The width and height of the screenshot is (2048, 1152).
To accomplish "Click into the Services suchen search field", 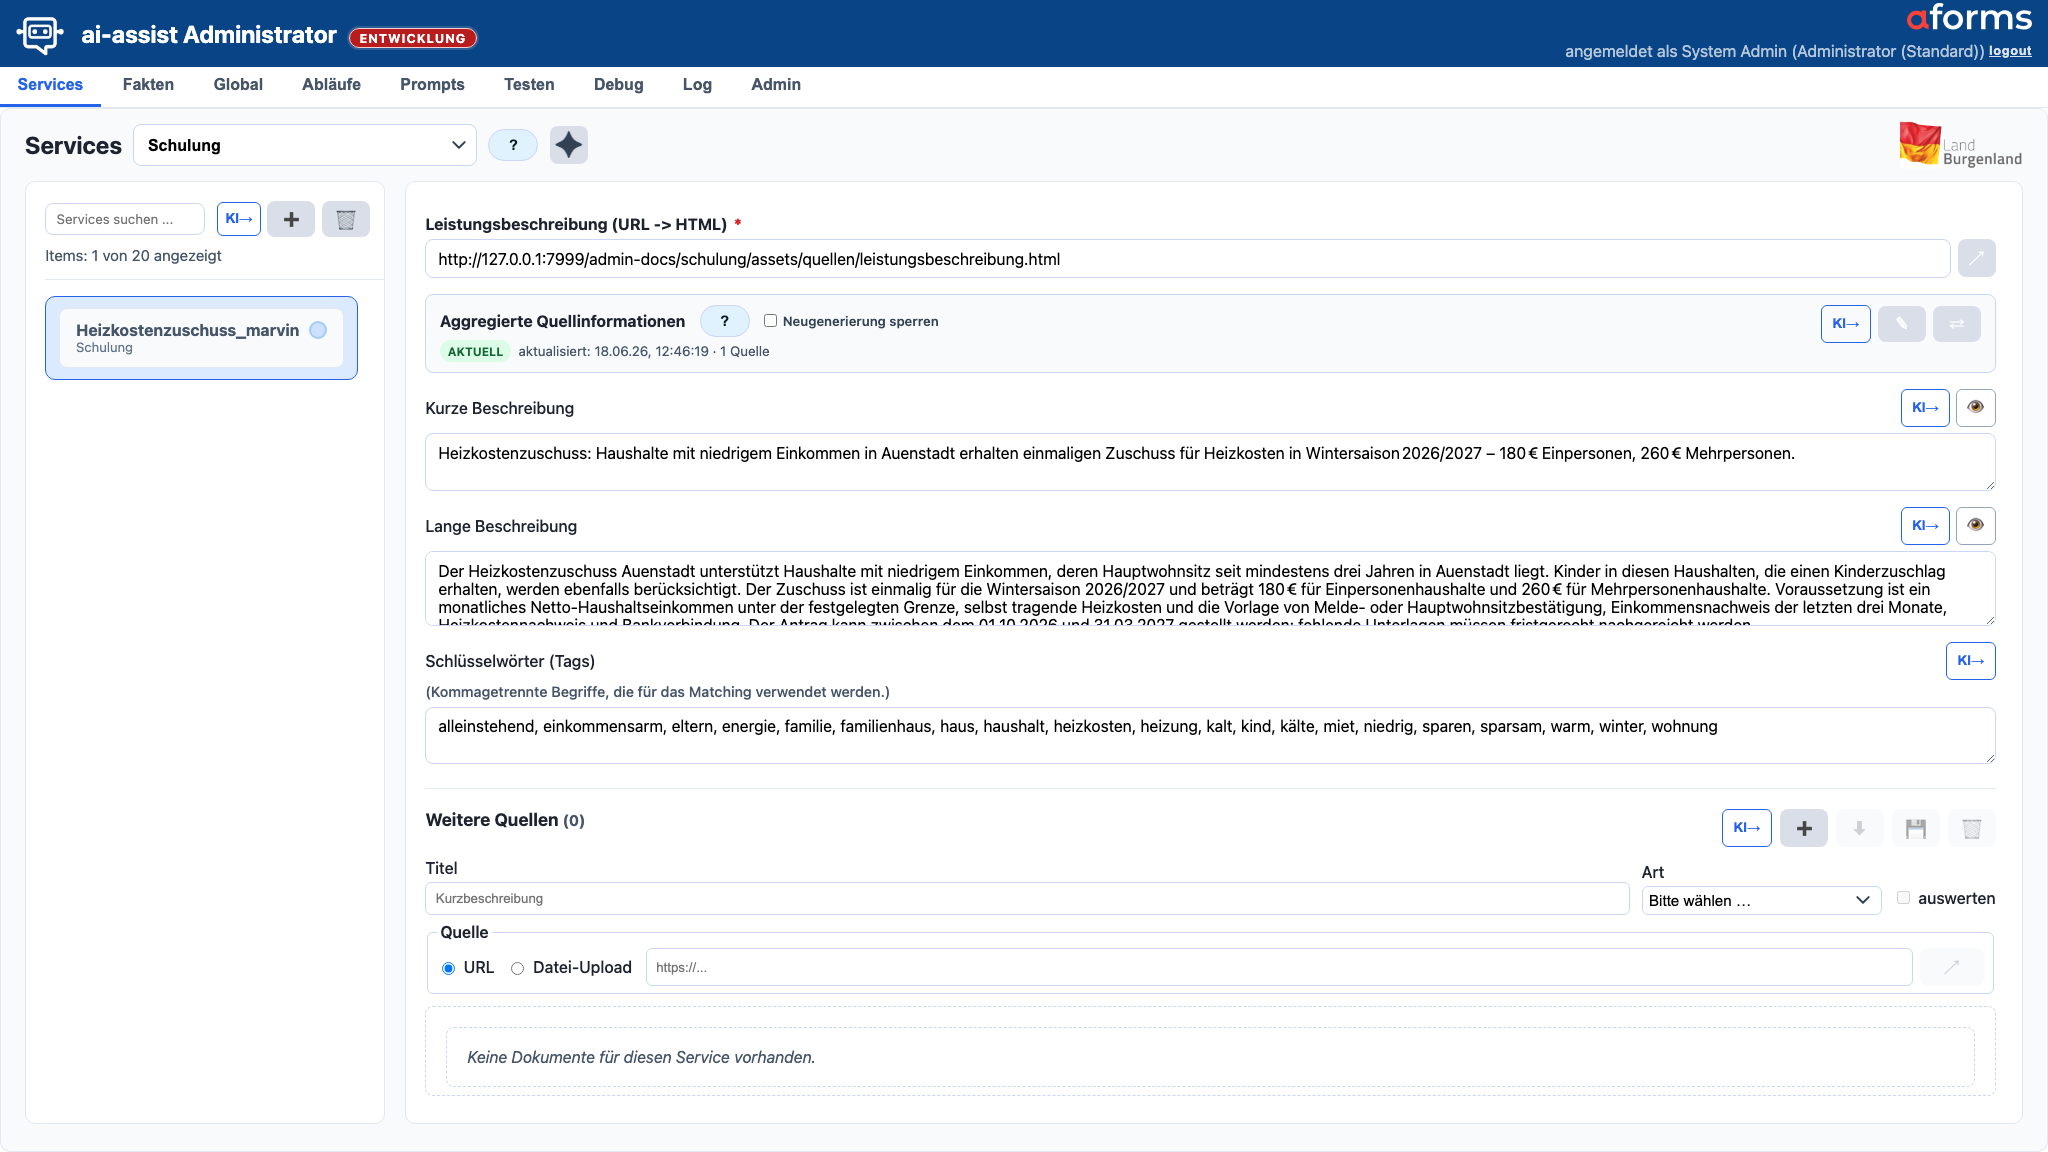I will (x=125, y=219).
